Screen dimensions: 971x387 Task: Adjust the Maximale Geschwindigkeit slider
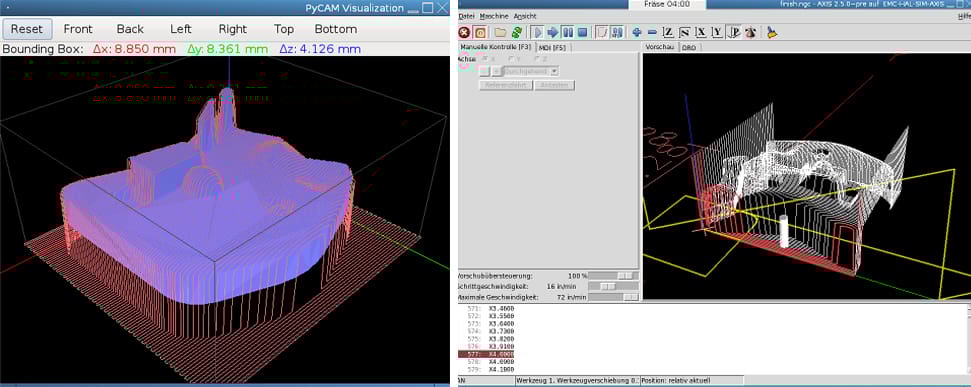click(x=613, y=297)
